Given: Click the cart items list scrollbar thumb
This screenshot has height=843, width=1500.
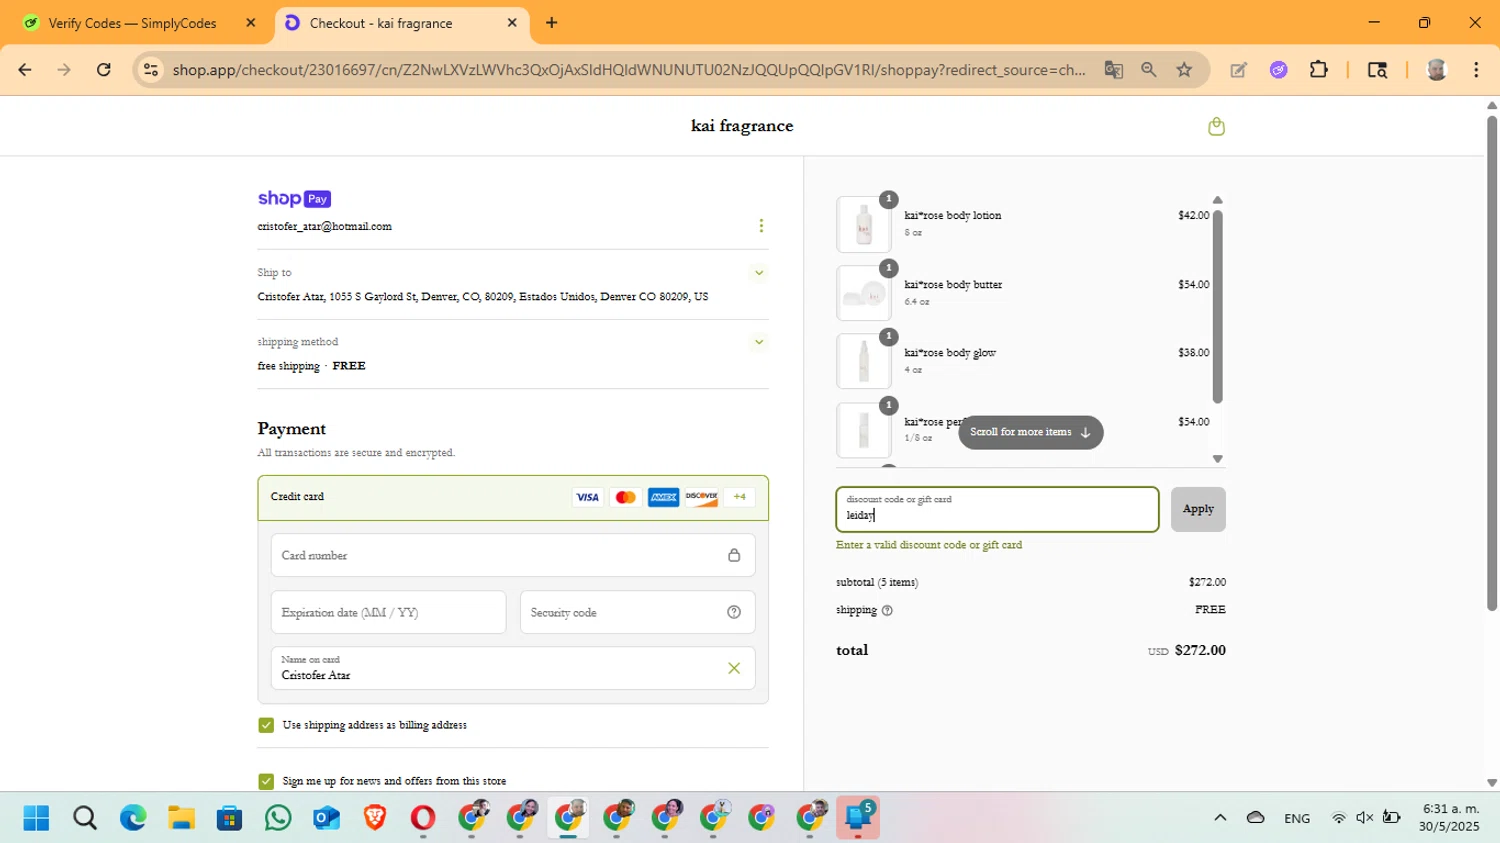Looking at the screenshot, I should click(x=1217, y=305).
